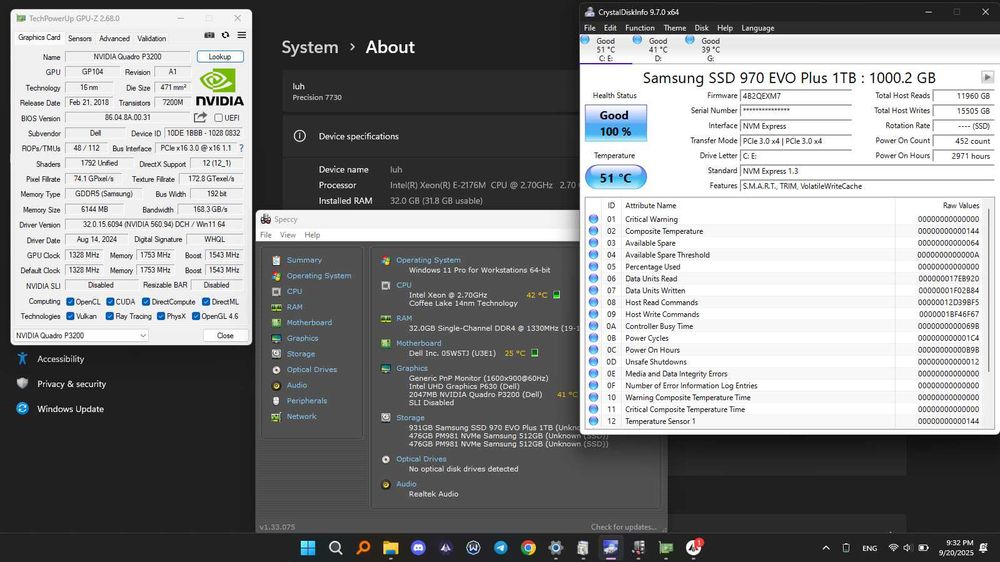This screenshot has height=562, width=1000.
Task: Toggle the UEFI checkbox in GPU-Z
Action: 219,118
